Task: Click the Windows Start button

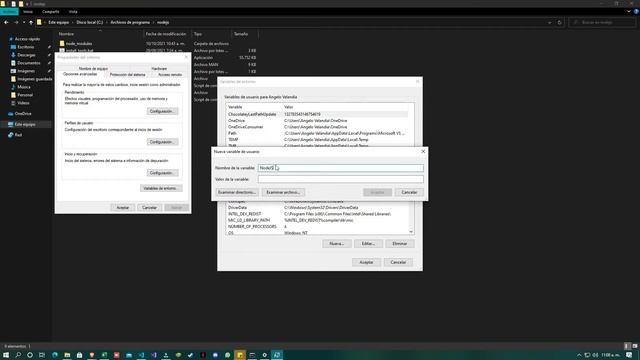Action: tap(6, 355)
